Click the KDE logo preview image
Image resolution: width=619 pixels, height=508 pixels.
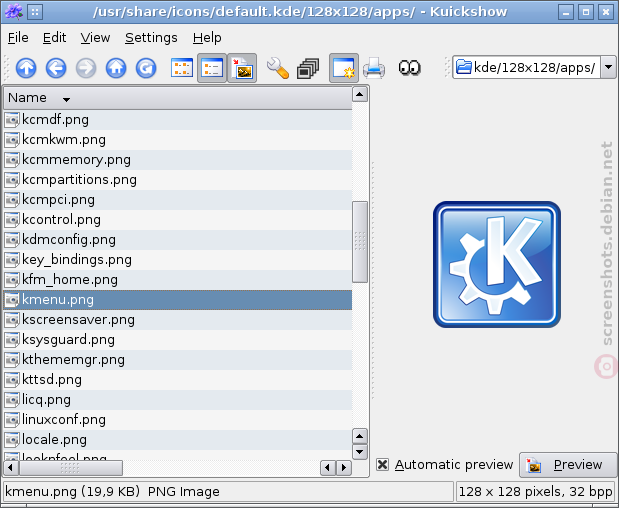[x=497, y=264]
